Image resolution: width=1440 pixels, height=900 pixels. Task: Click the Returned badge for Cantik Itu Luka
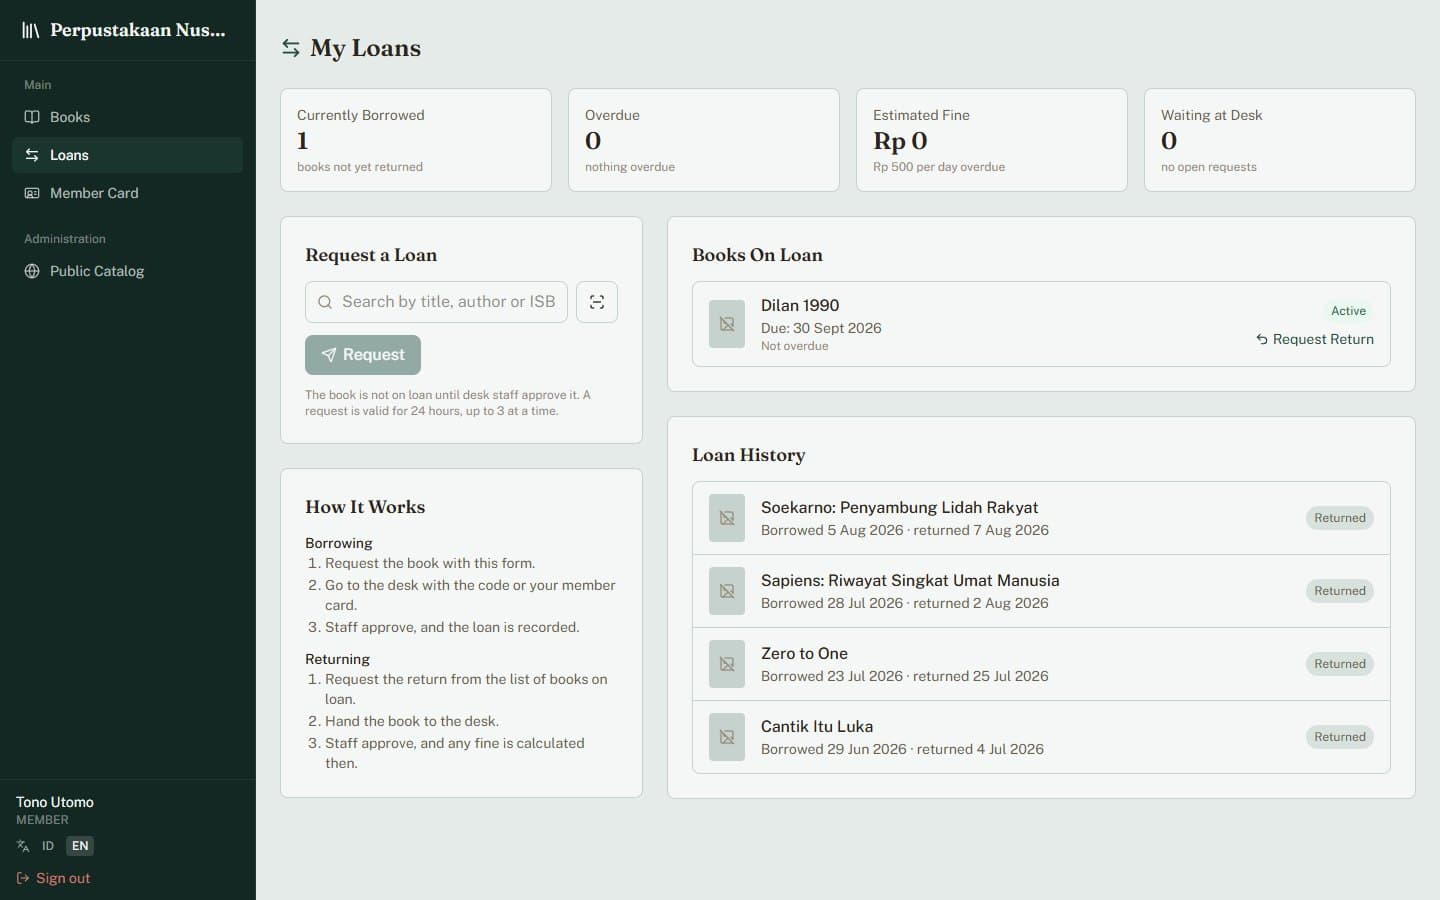[x=1340, y=737]
